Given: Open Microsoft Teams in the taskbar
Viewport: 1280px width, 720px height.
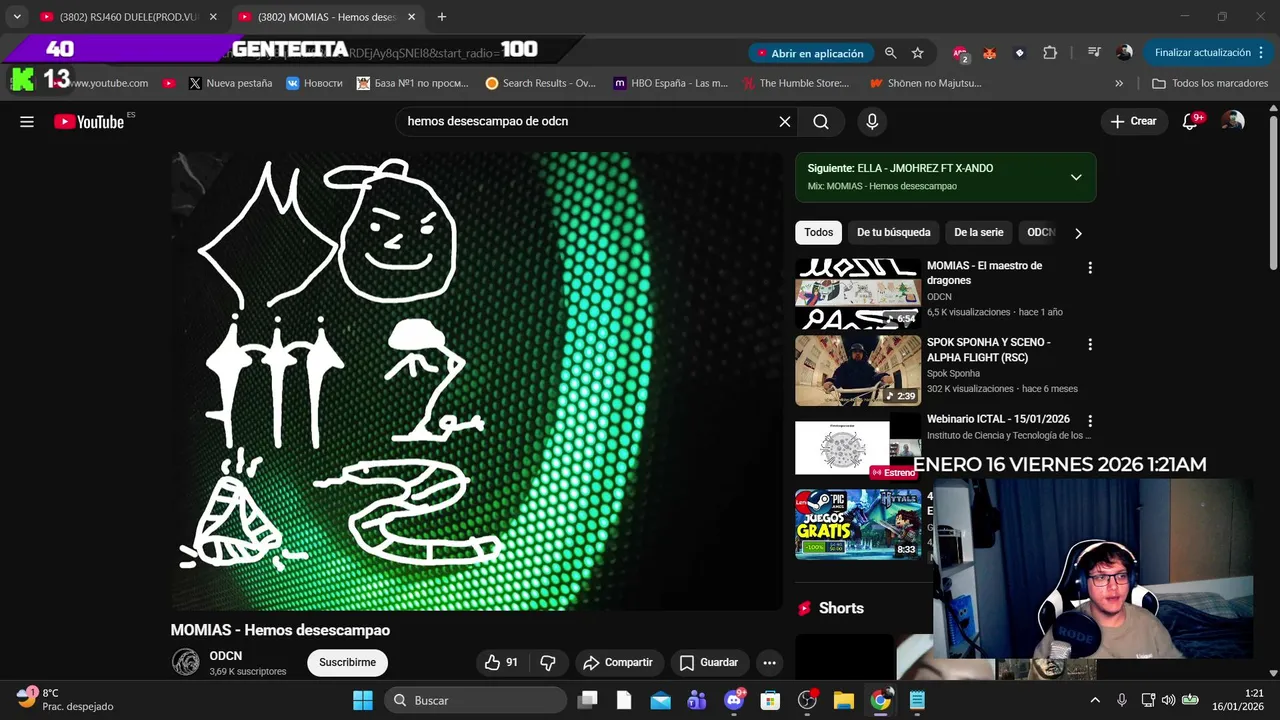Looking at the screenshot, I should coord(697,700).
